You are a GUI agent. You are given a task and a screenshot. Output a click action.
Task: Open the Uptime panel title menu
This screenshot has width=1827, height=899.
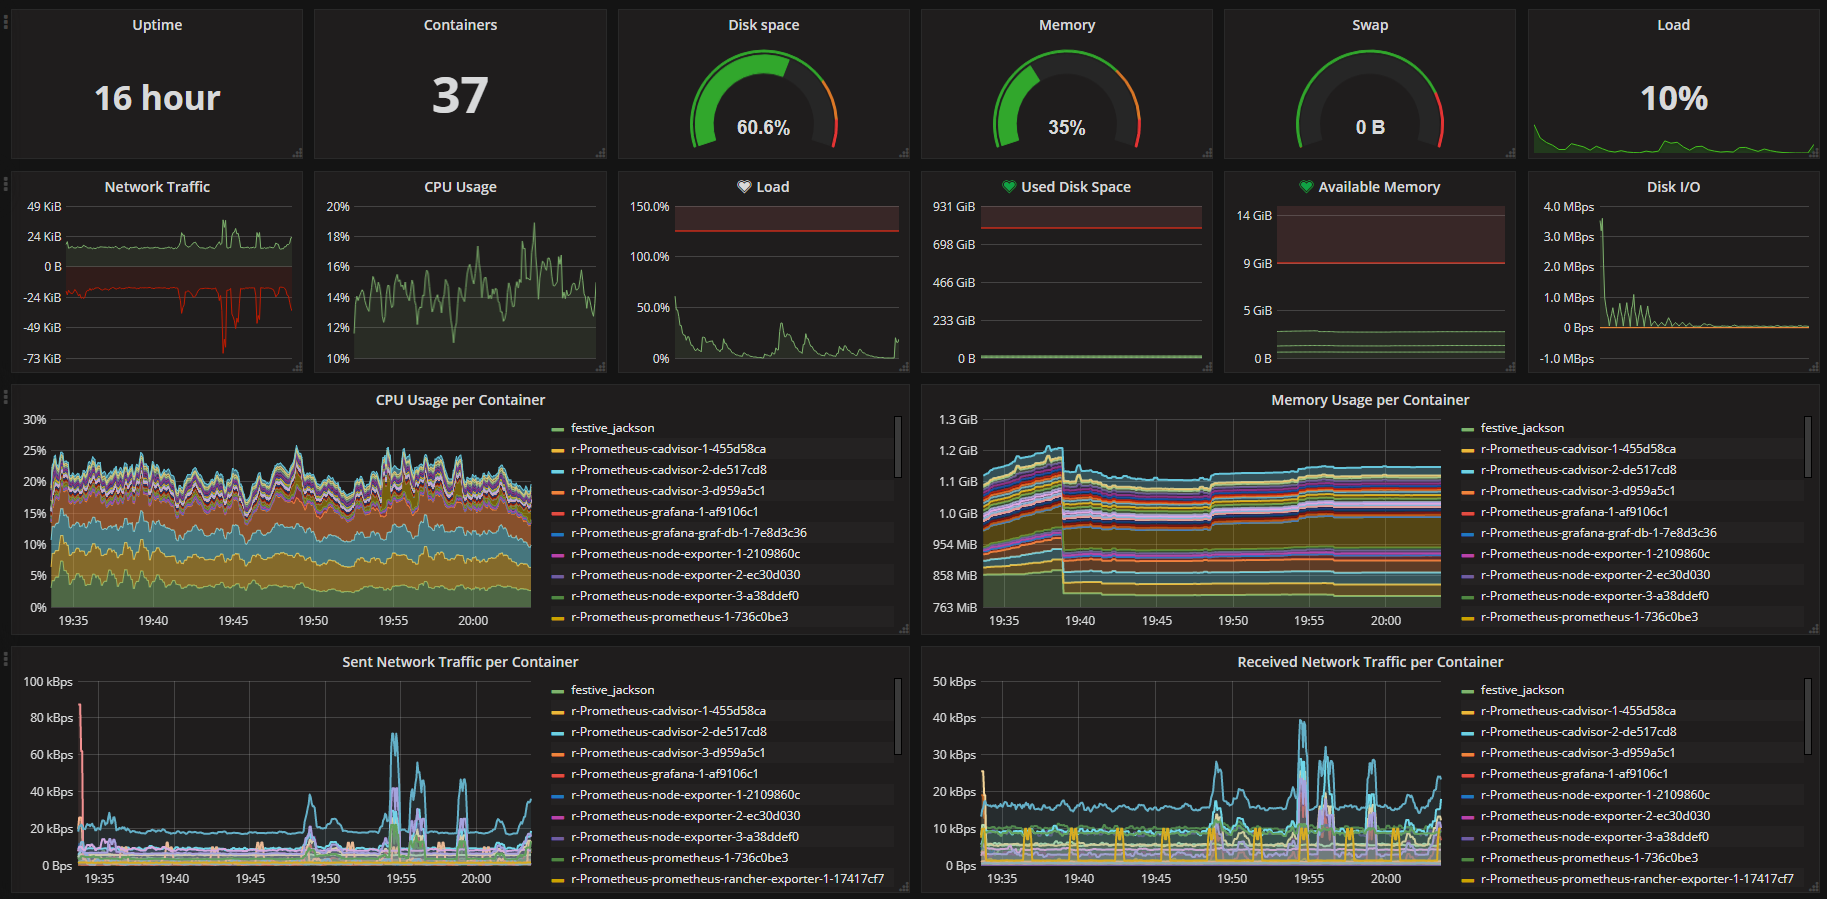(157, 25)
